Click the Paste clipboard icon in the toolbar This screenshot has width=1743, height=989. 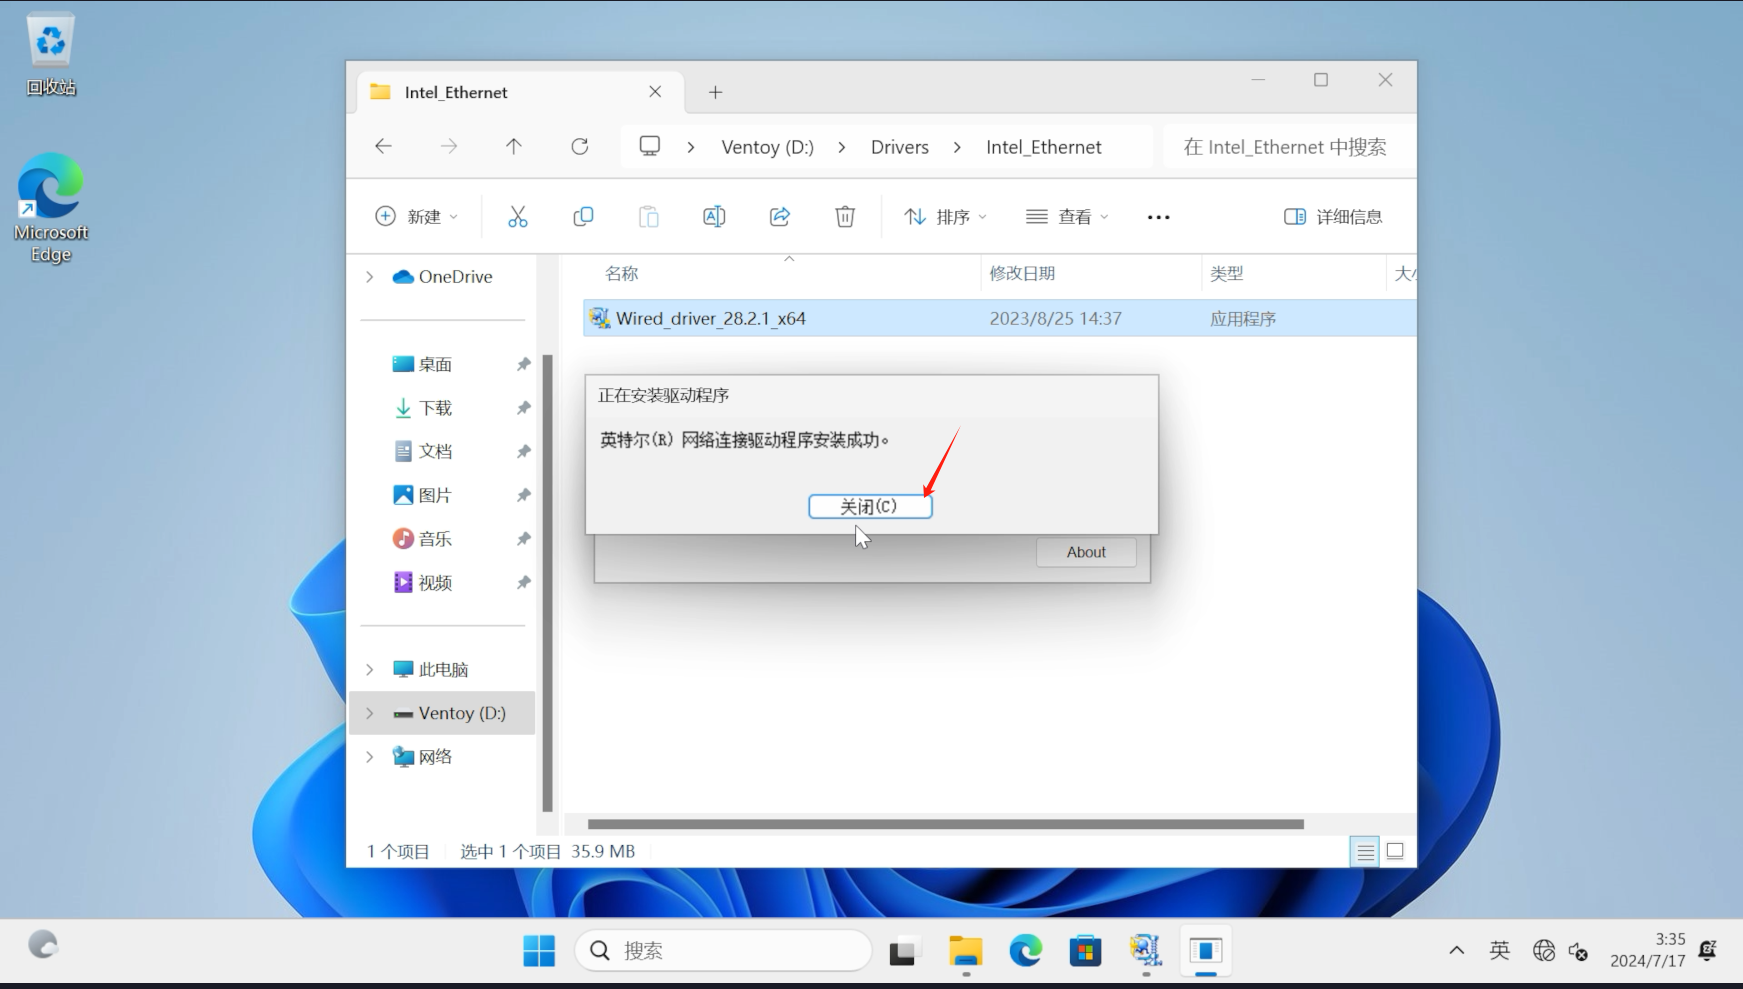[x=648, y=216]
